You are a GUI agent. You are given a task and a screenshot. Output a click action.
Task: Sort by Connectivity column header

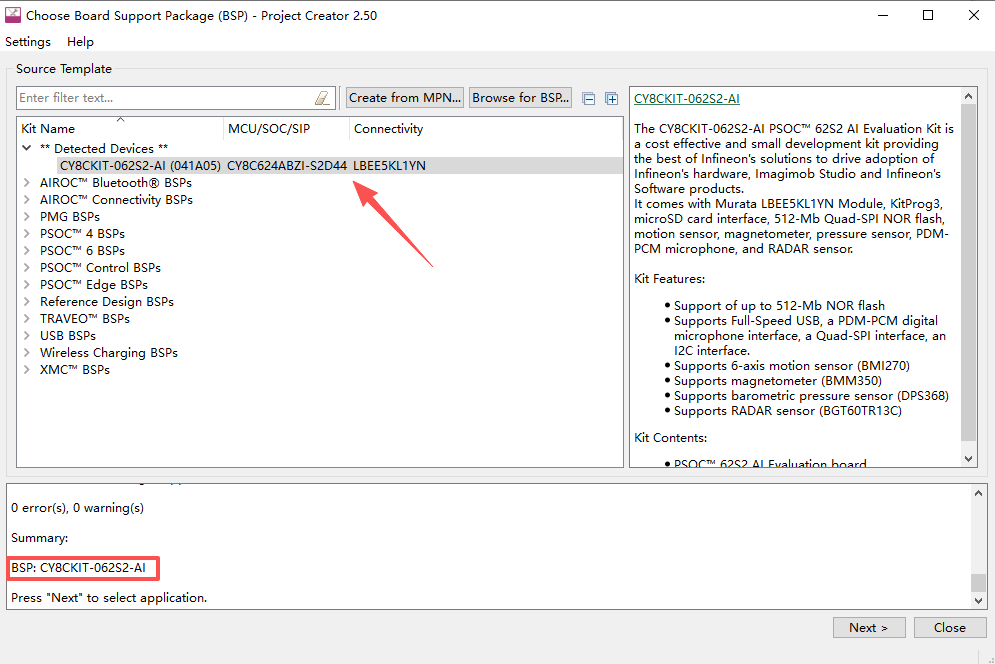388,128
